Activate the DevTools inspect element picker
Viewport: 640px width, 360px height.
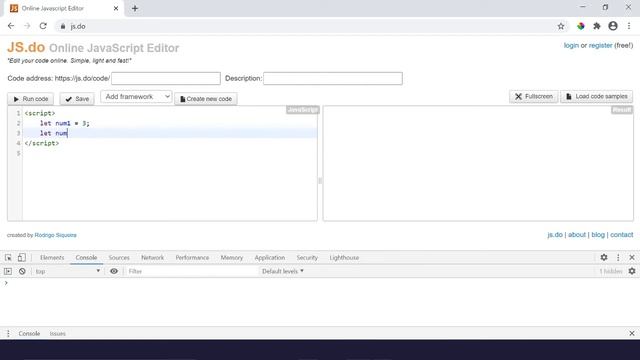[8, 258]
